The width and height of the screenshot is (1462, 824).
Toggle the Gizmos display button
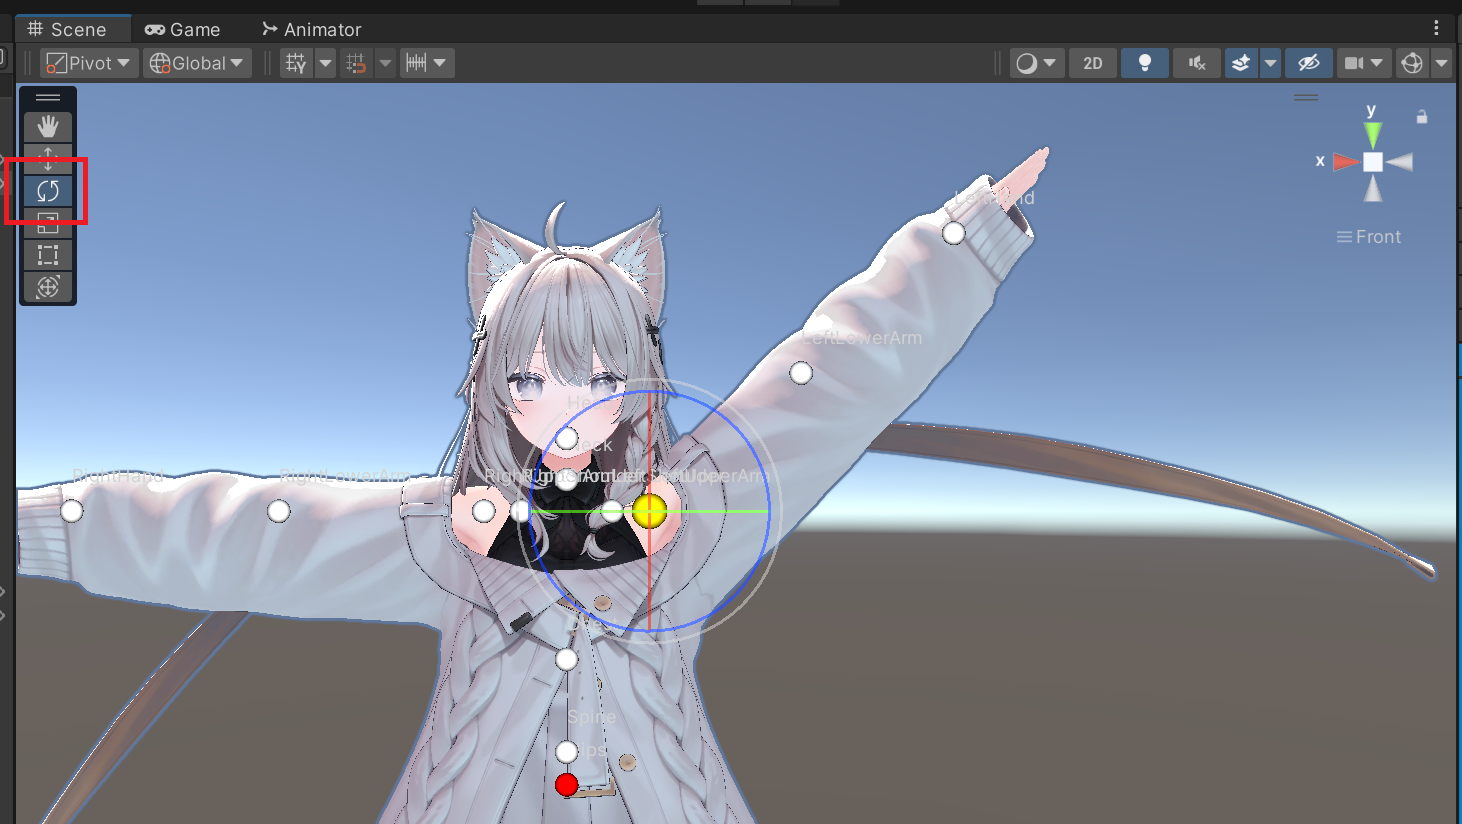point(1412,63)
